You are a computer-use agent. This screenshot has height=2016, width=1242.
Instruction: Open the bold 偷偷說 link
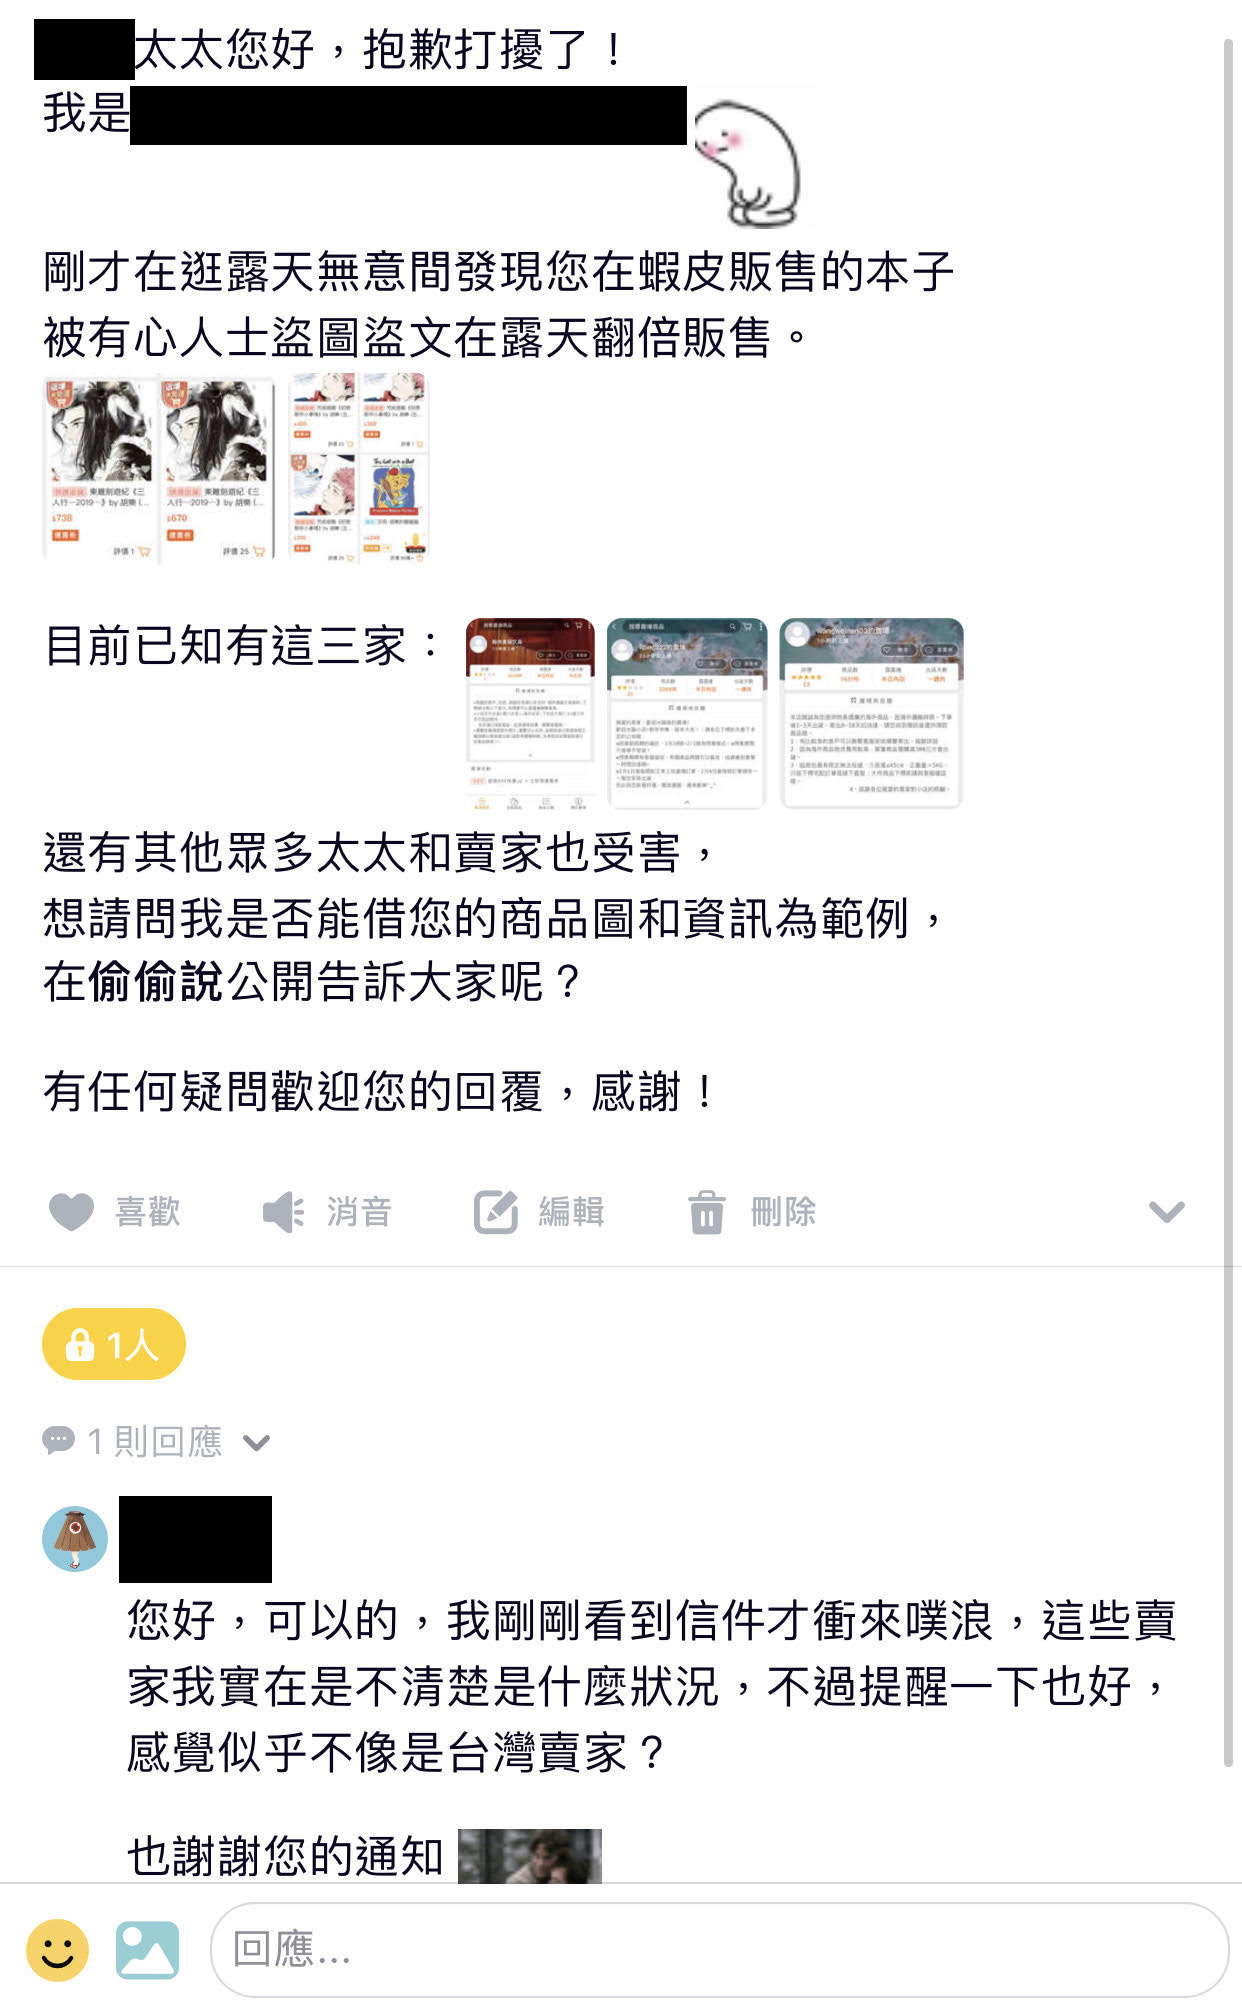(x=156, y=982)
